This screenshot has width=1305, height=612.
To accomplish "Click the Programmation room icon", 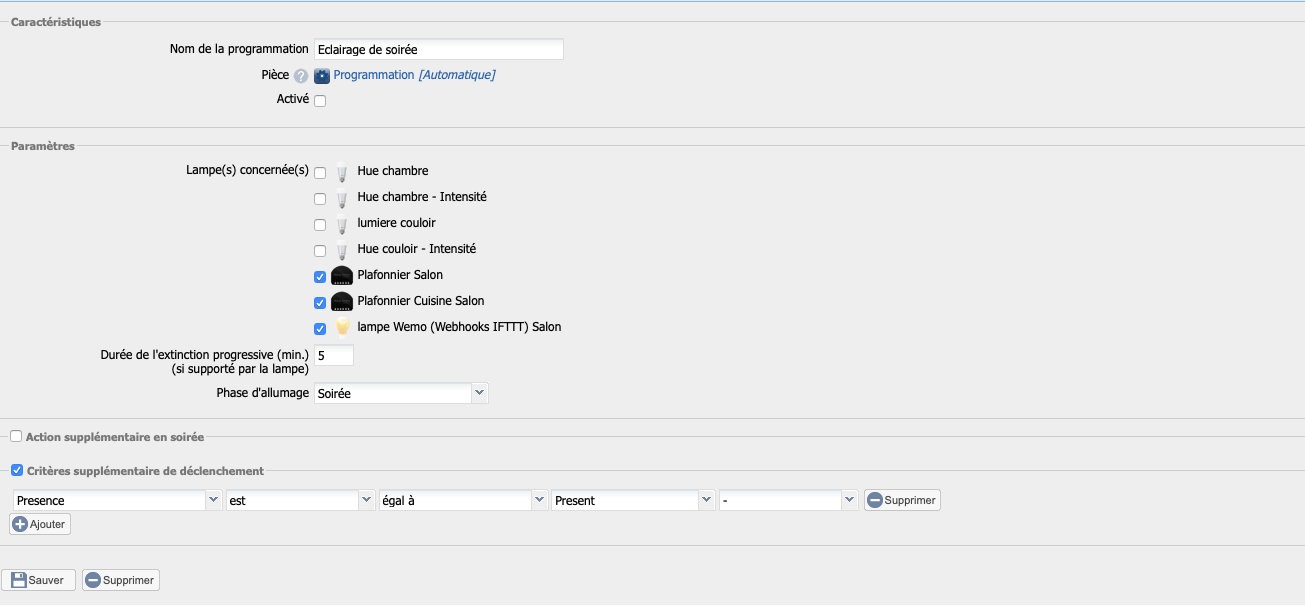I will pos(322,76).
